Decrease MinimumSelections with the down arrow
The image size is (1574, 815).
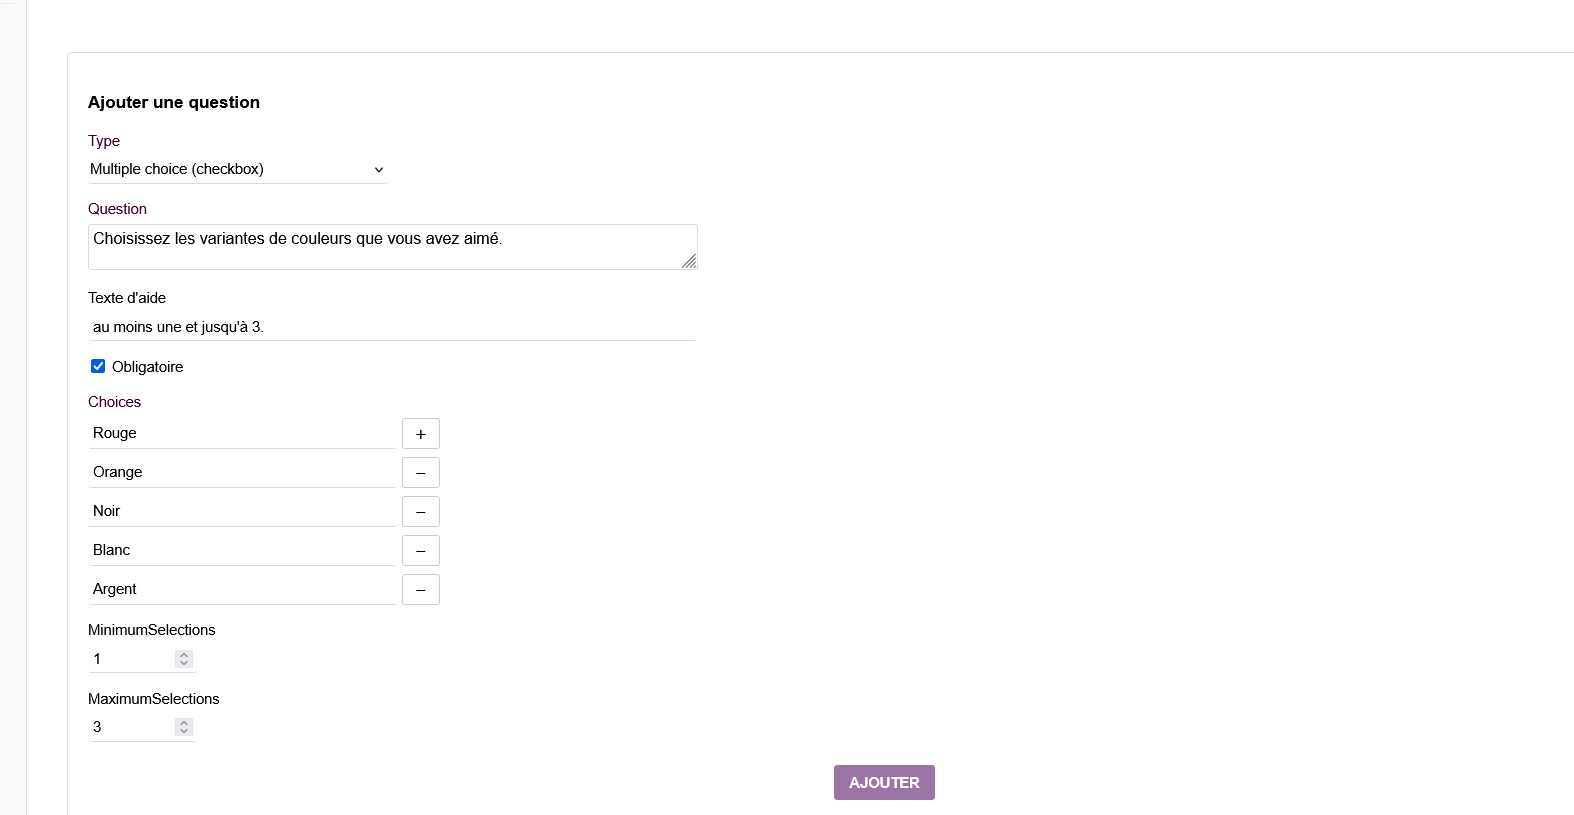(184, 663)
